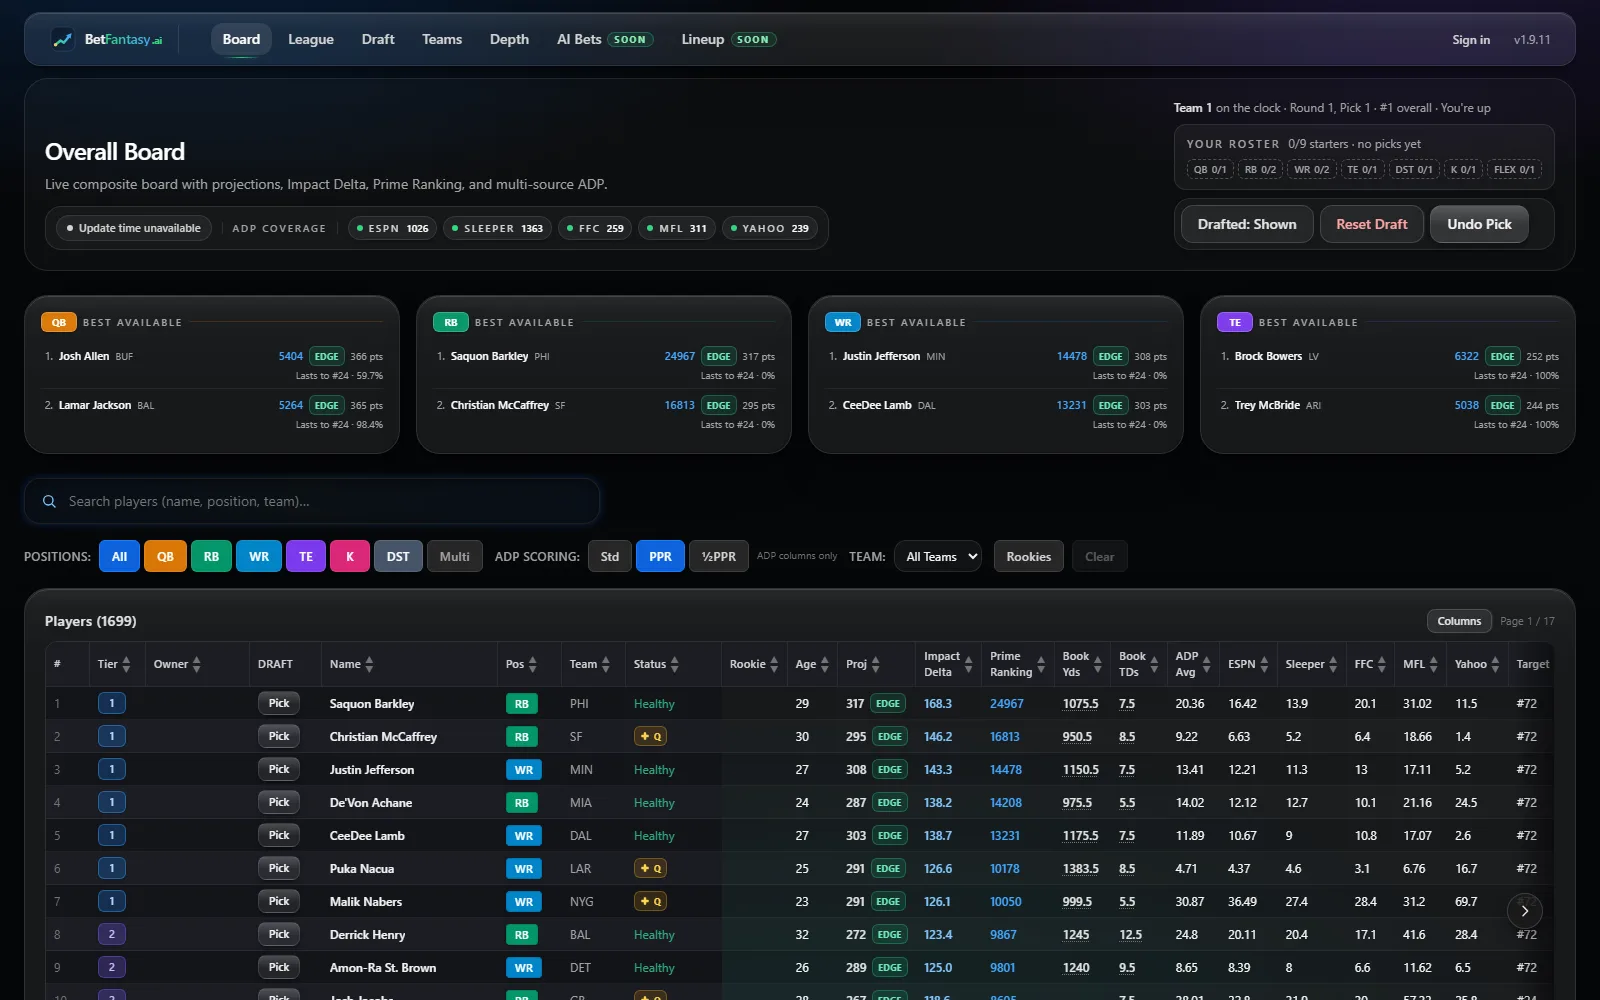Click the search magnifier icon
This screenshot has width=1600, height=1000.
tap(49, 502)
